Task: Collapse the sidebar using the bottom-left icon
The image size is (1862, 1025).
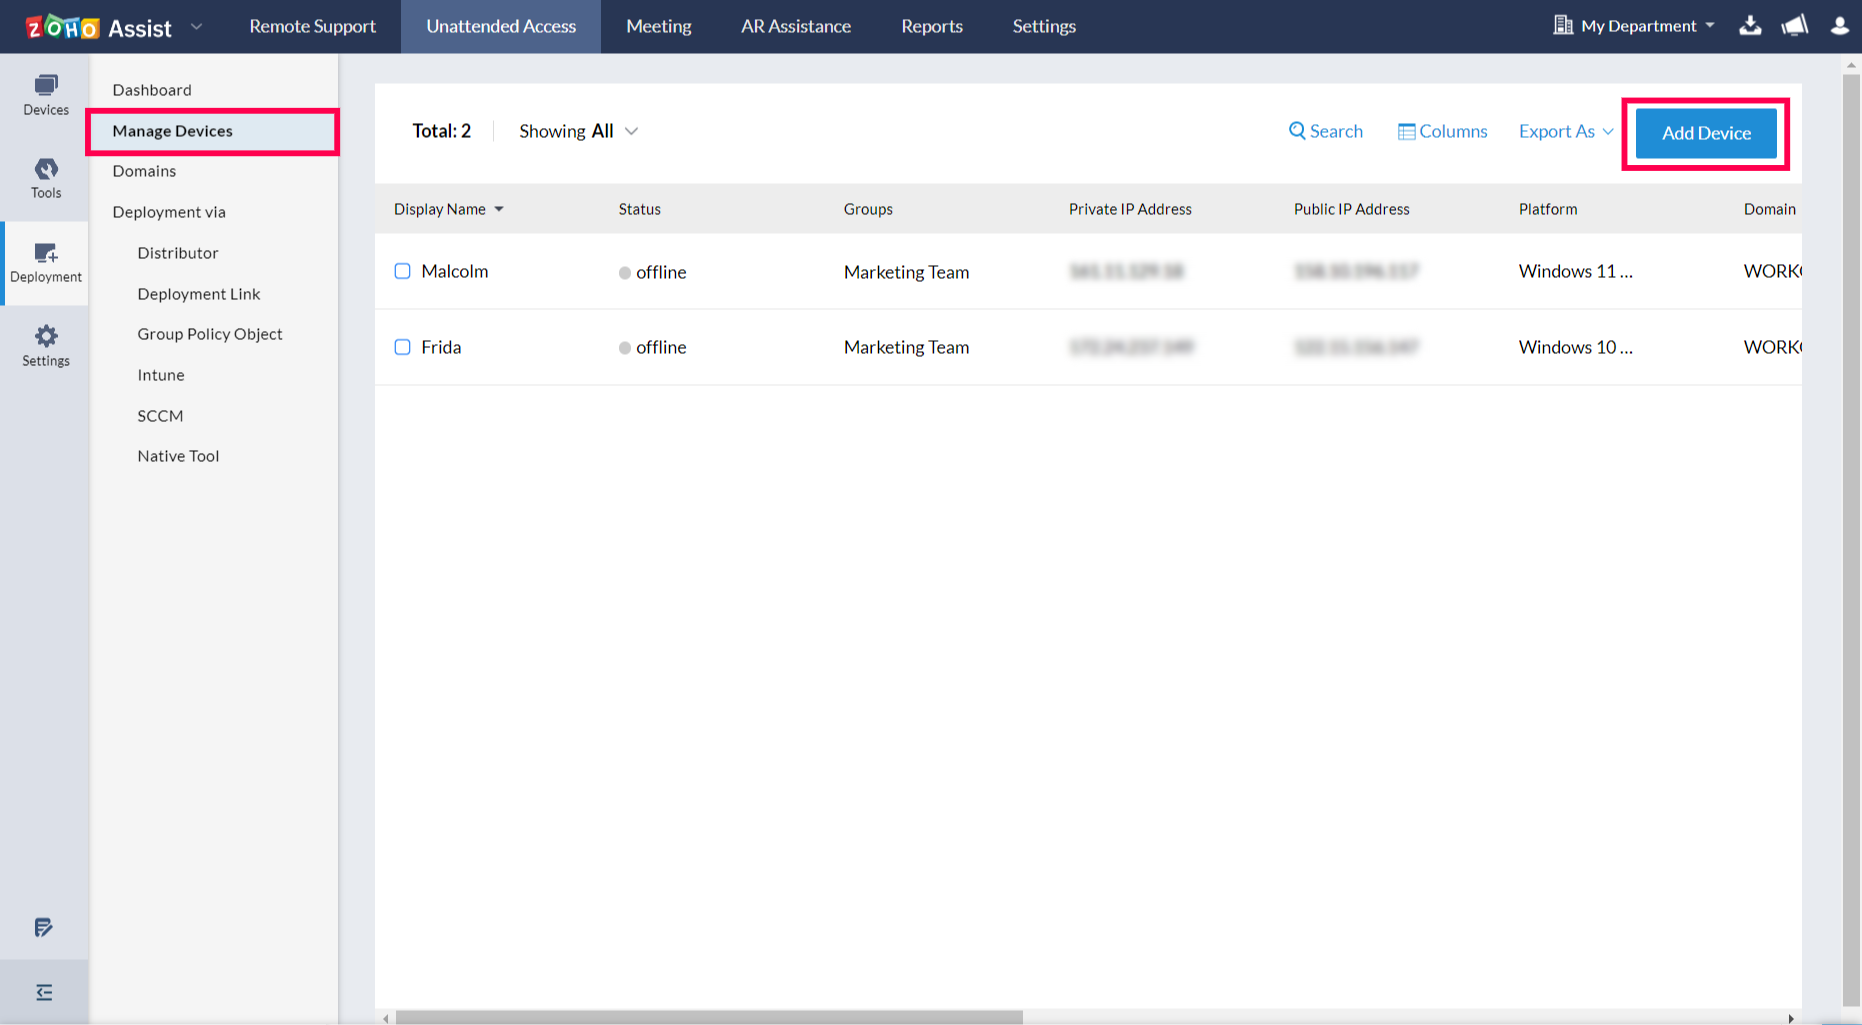Action: [44, 991]
